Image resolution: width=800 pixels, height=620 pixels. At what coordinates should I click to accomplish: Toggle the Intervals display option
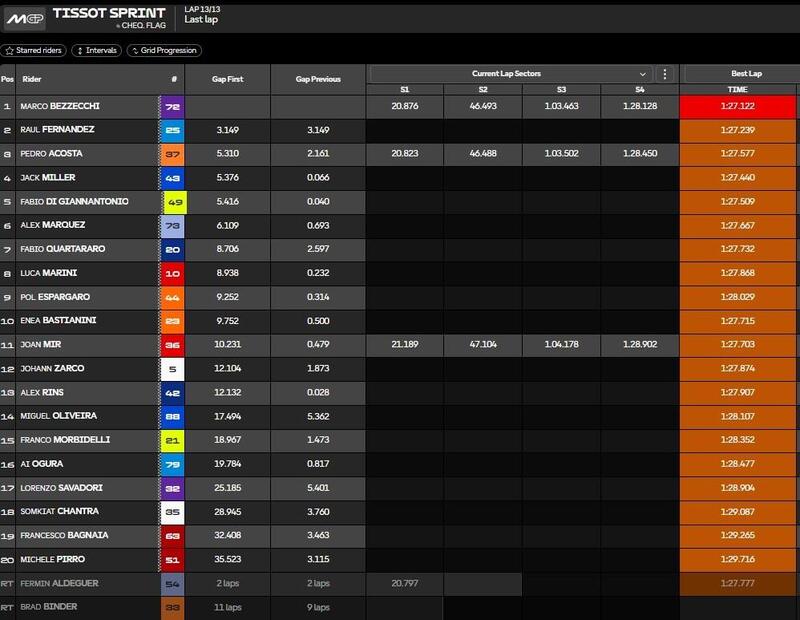(97, 49)
